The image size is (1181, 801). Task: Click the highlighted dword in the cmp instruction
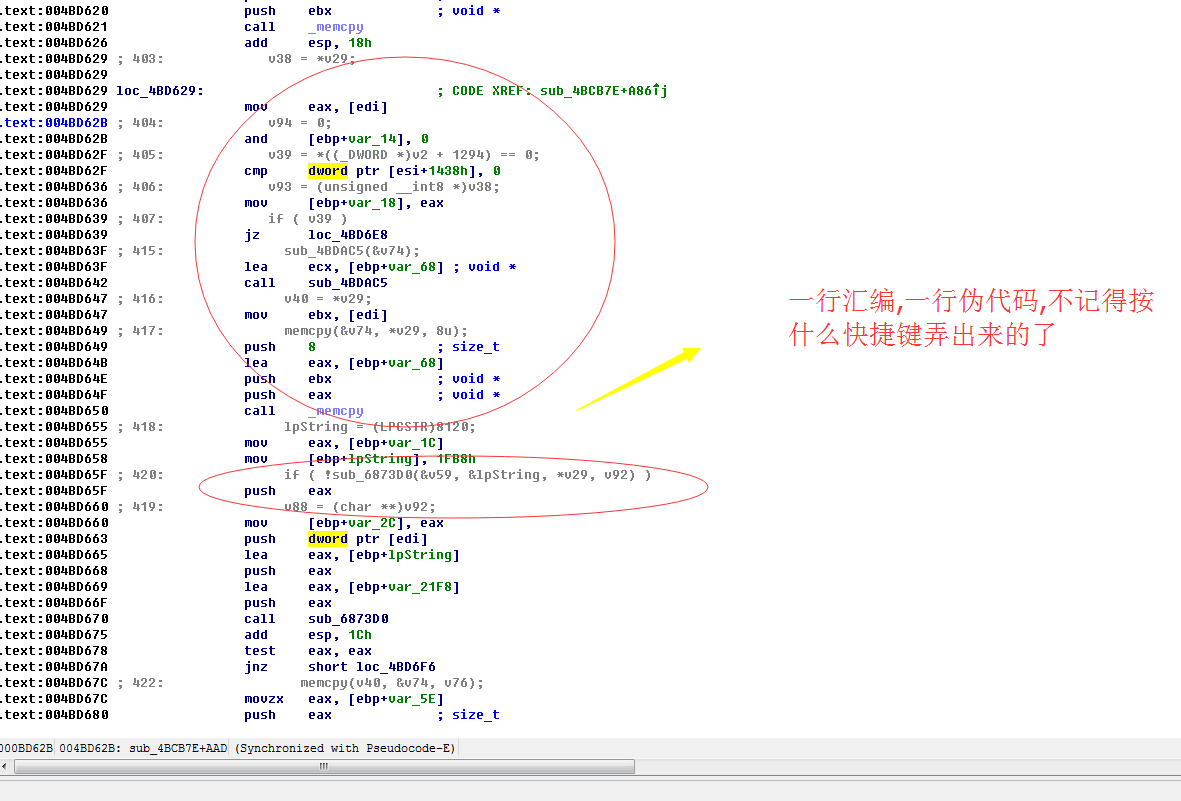[328, 171]
